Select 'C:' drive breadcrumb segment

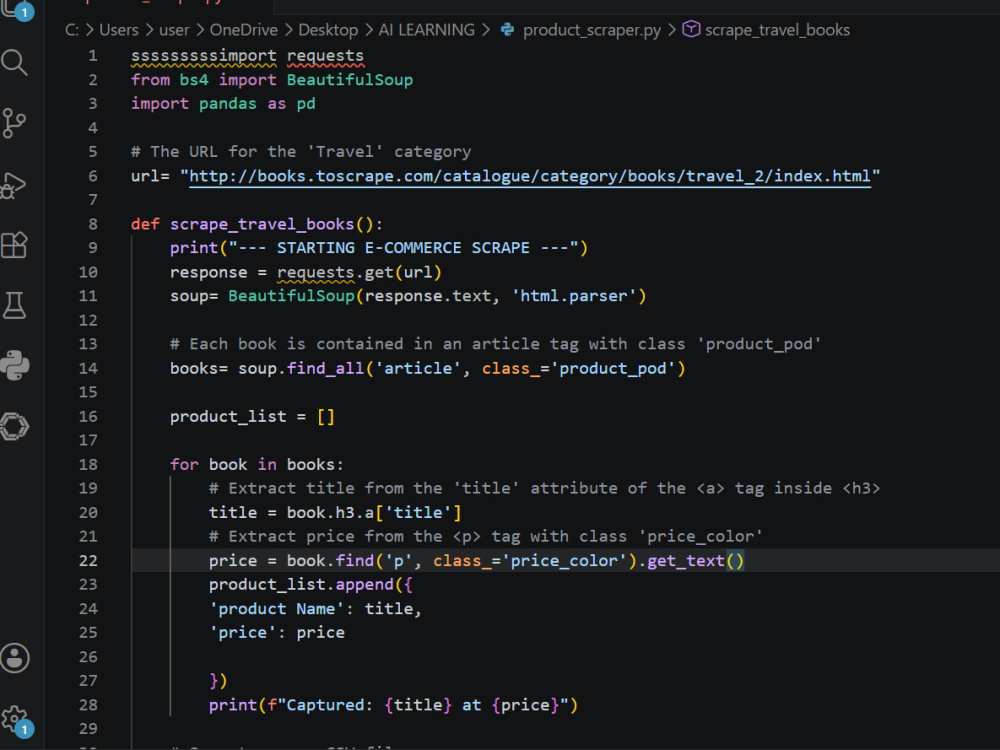pyautogui.click(x=72, y=30)
